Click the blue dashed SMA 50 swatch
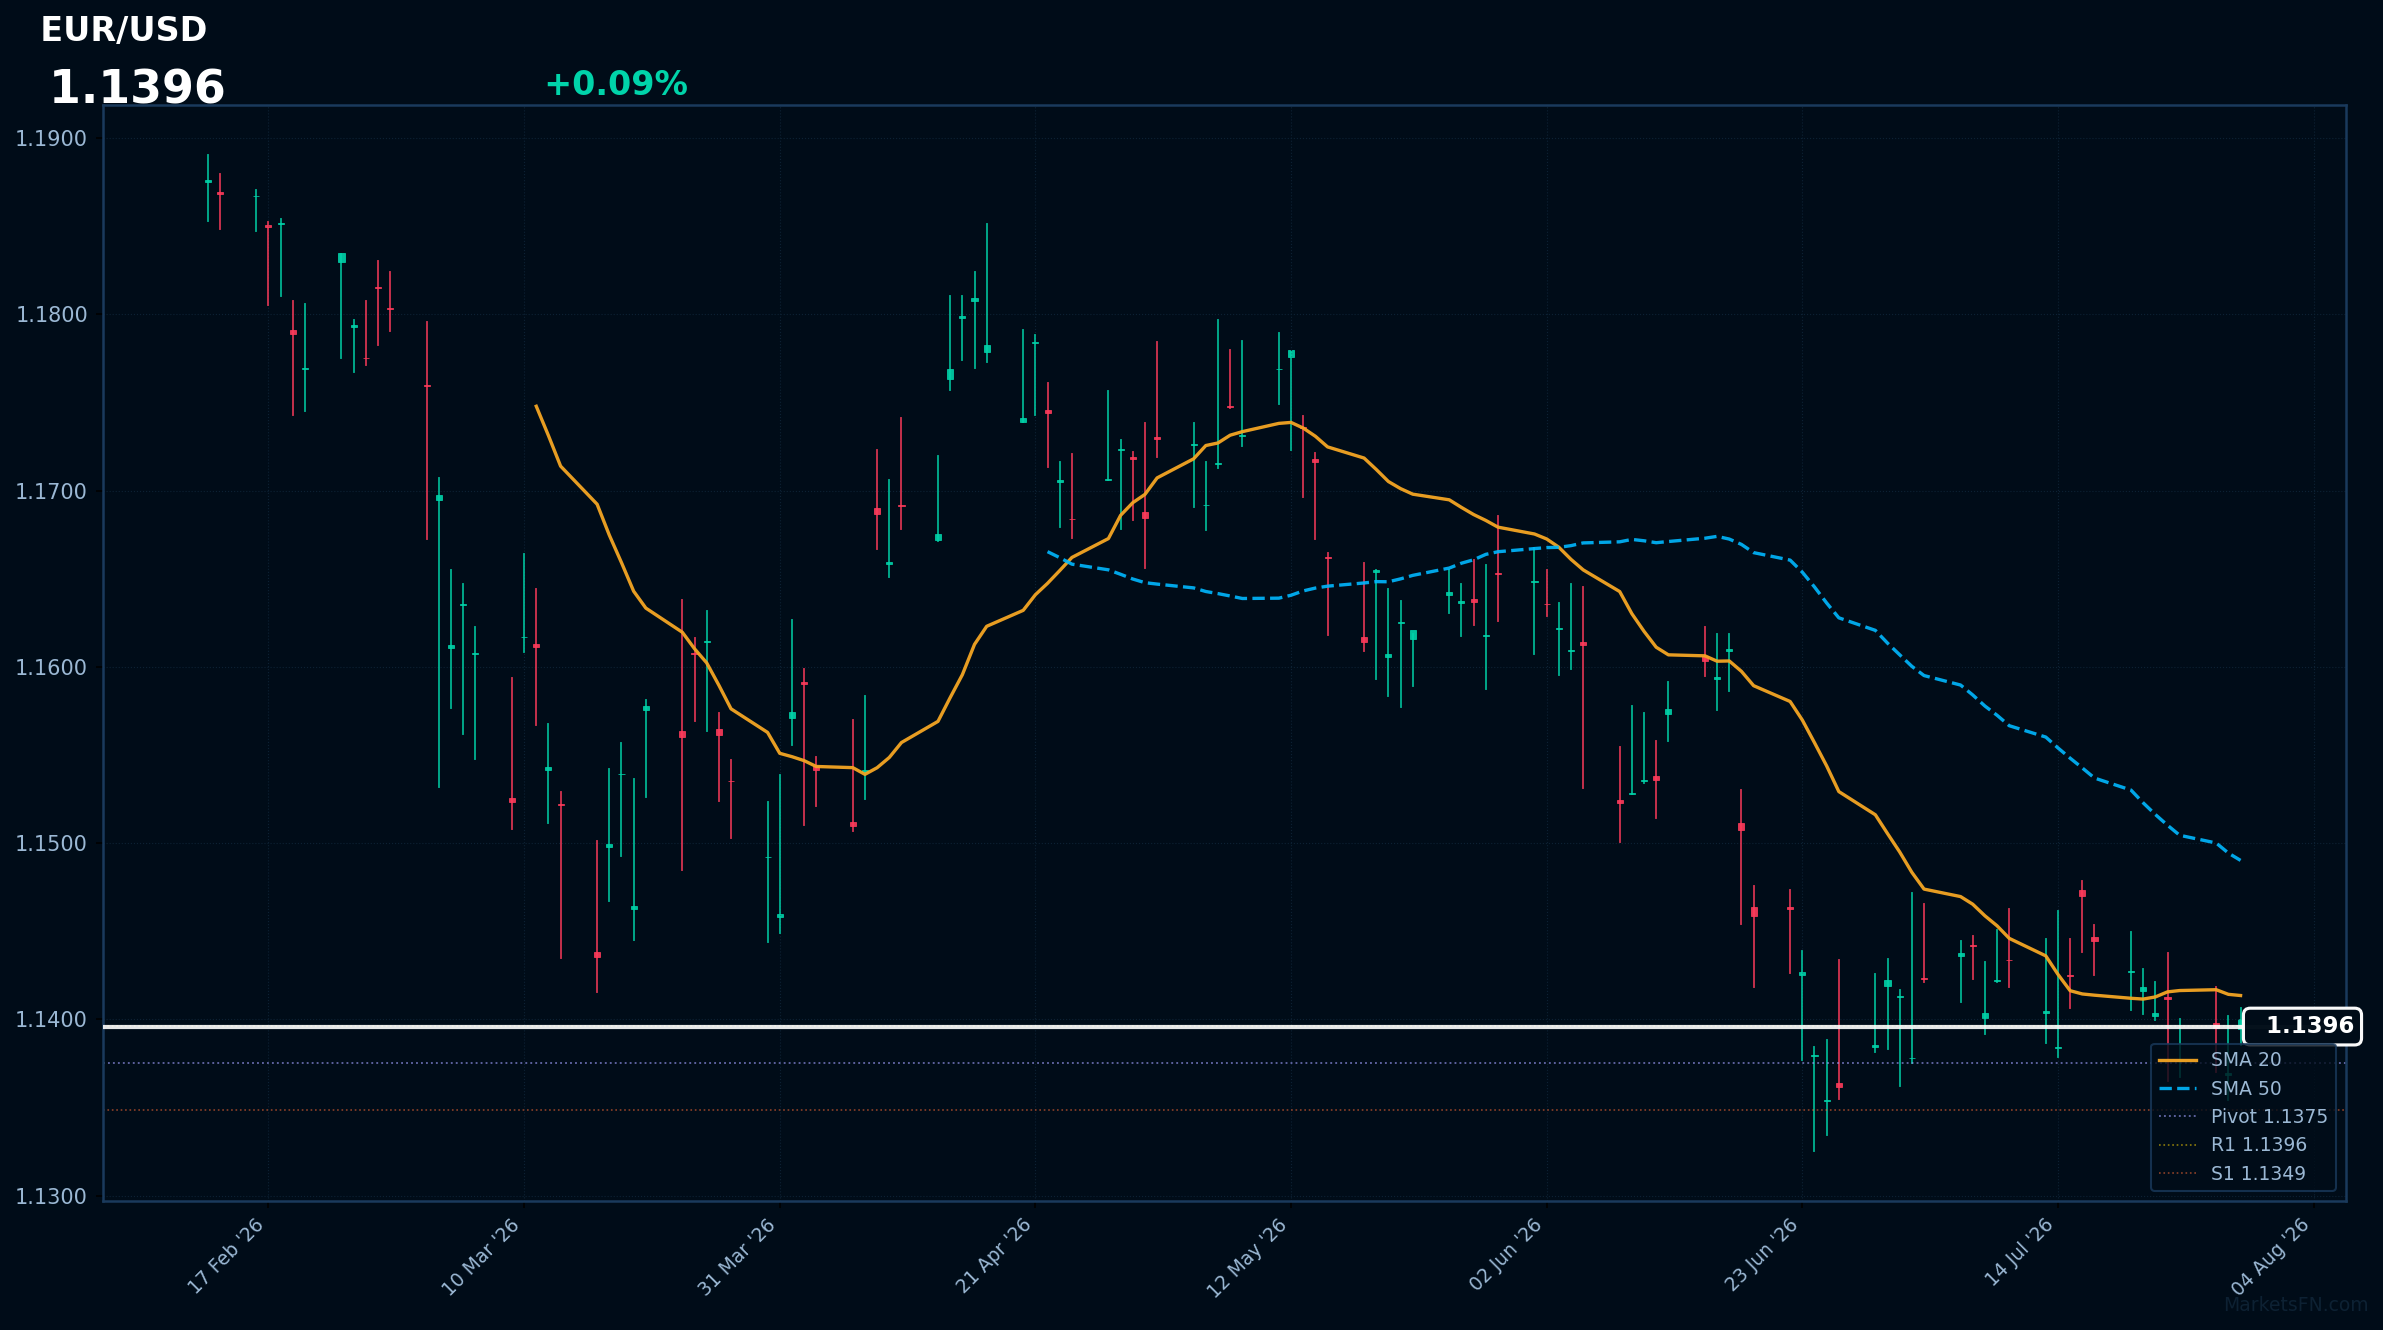2383x1330 pixels. pyautogui.click(x=2178, y=1088)
